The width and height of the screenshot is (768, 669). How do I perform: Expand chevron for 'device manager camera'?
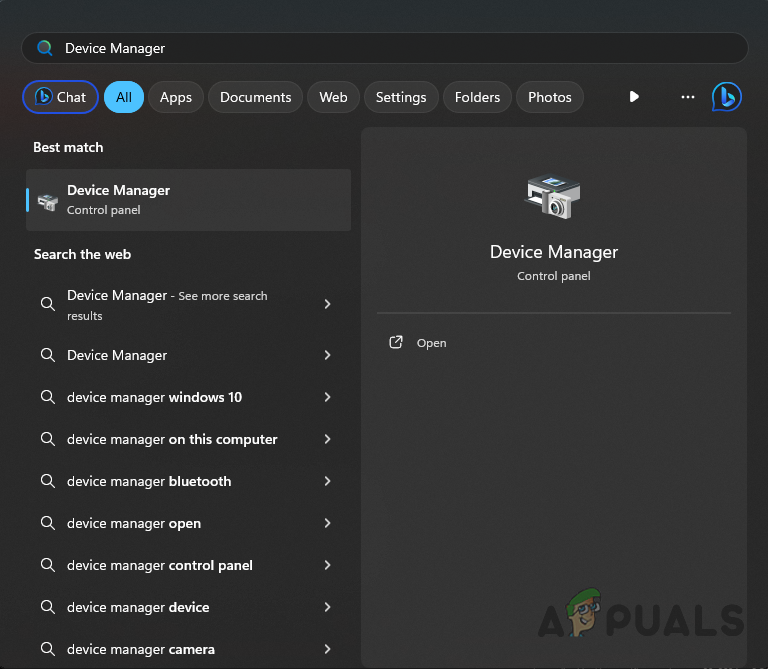point(328,649)
